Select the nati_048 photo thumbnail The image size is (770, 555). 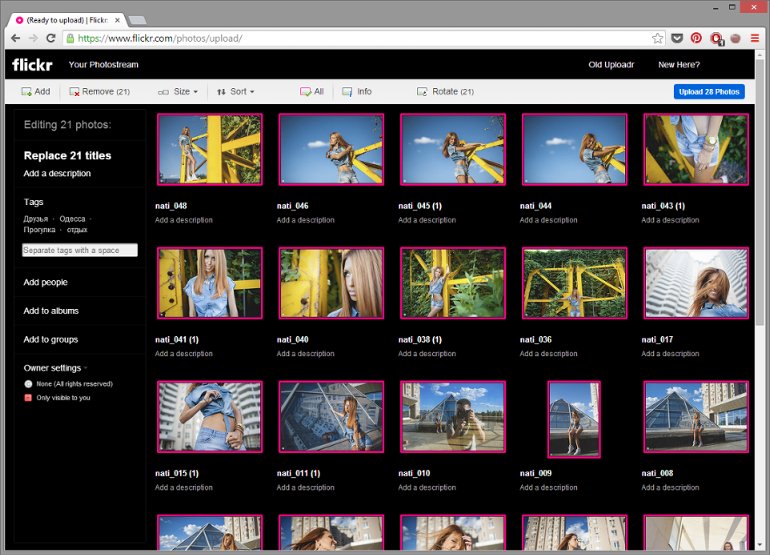[x=210, y=149]
